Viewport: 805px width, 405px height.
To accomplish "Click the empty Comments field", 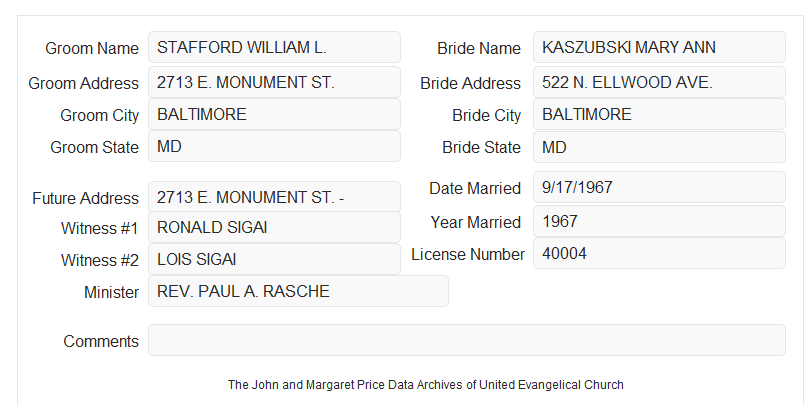I will pyautogui.click(x=467, y=340).
